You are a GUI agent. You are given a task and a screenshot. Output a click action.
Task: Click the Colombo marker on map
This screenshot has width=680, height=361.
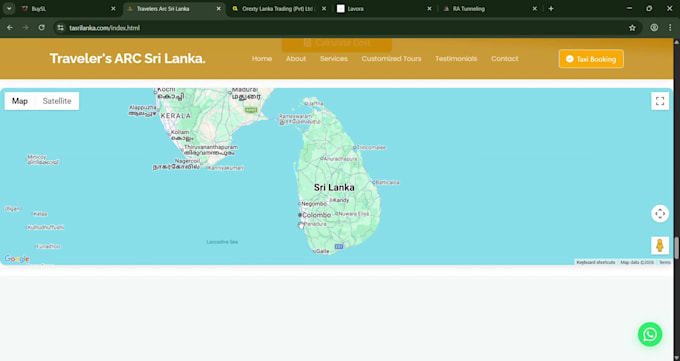coord(300,215)
